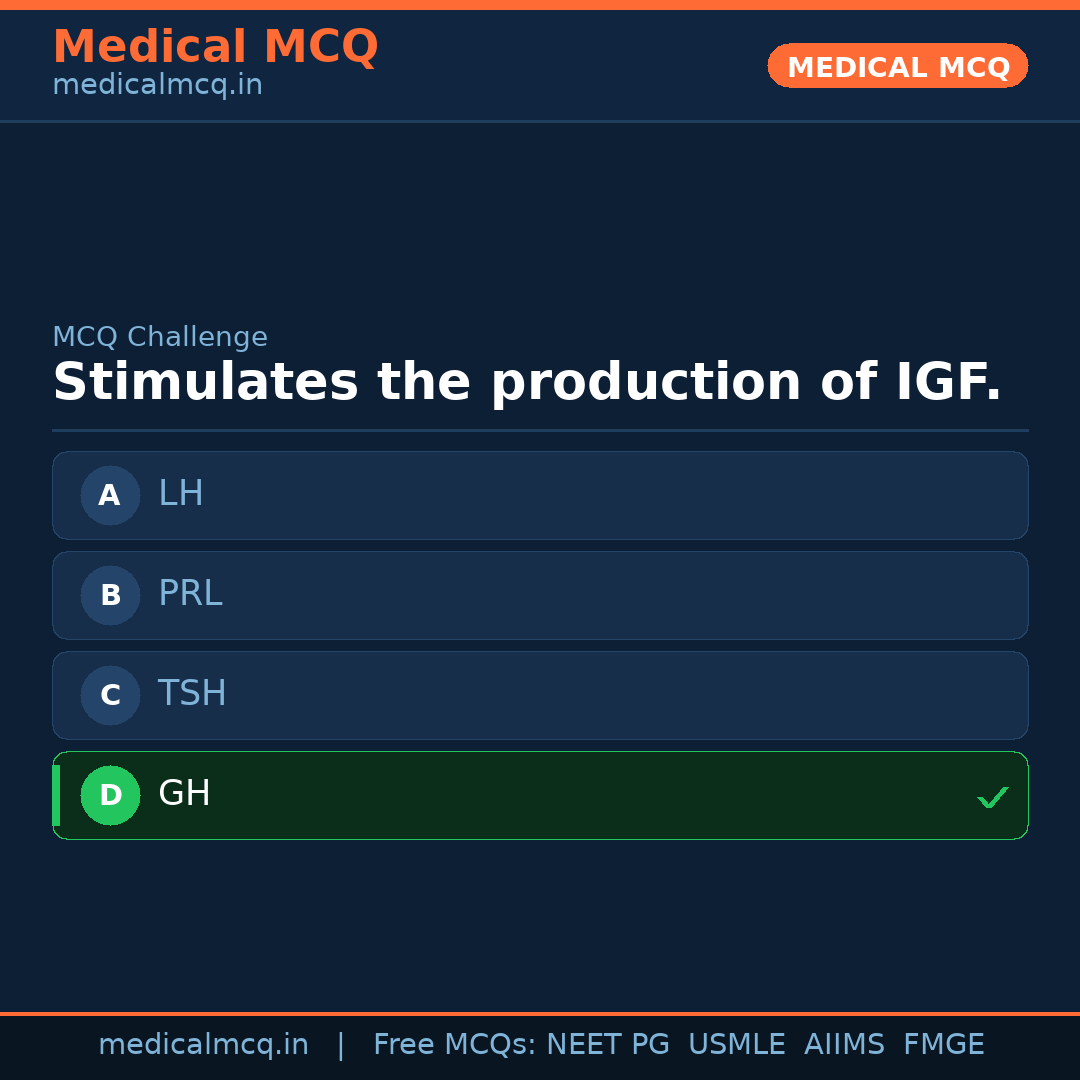Viewport: 1080px width, 1080px height.
Task: Click the green checkmark on GH row
Action: tap(992, 797)
